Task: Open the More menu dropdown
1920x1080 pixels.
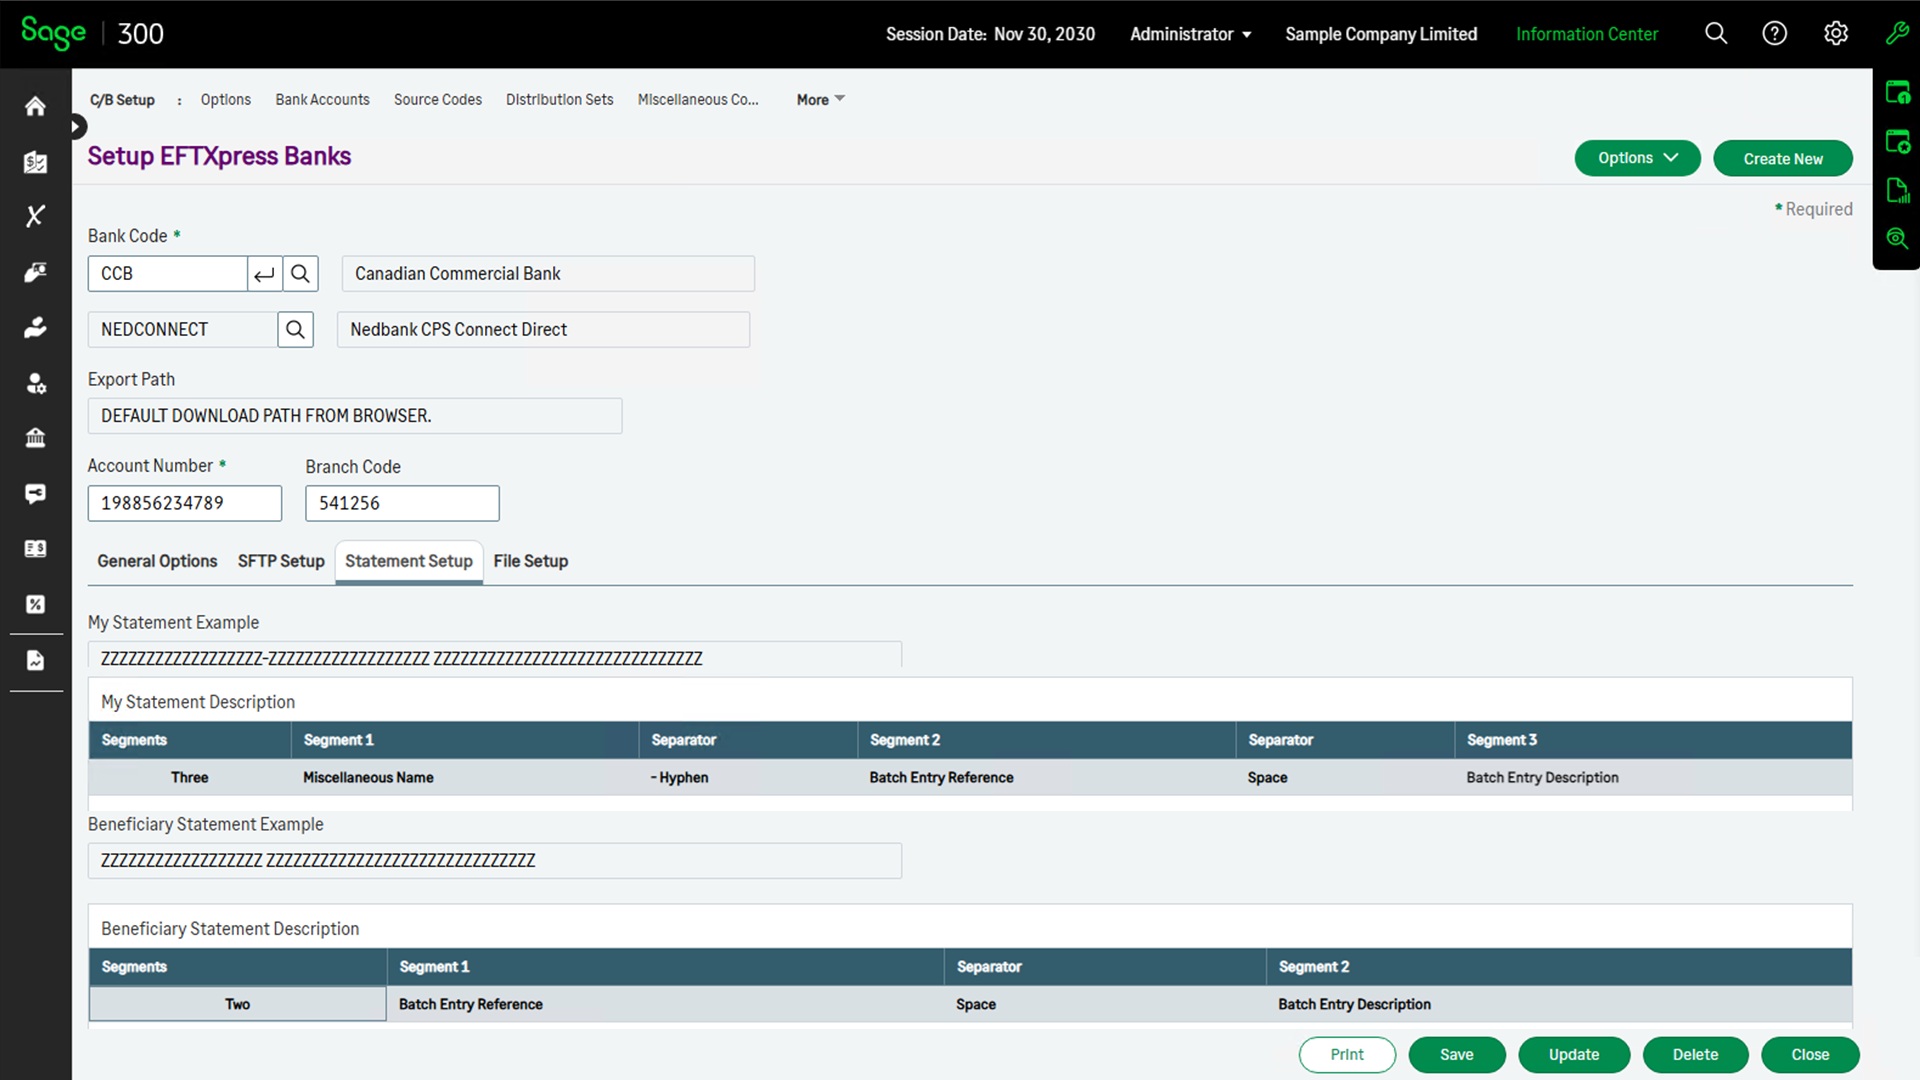Action: pyautogui.click(x=819, y=99)
